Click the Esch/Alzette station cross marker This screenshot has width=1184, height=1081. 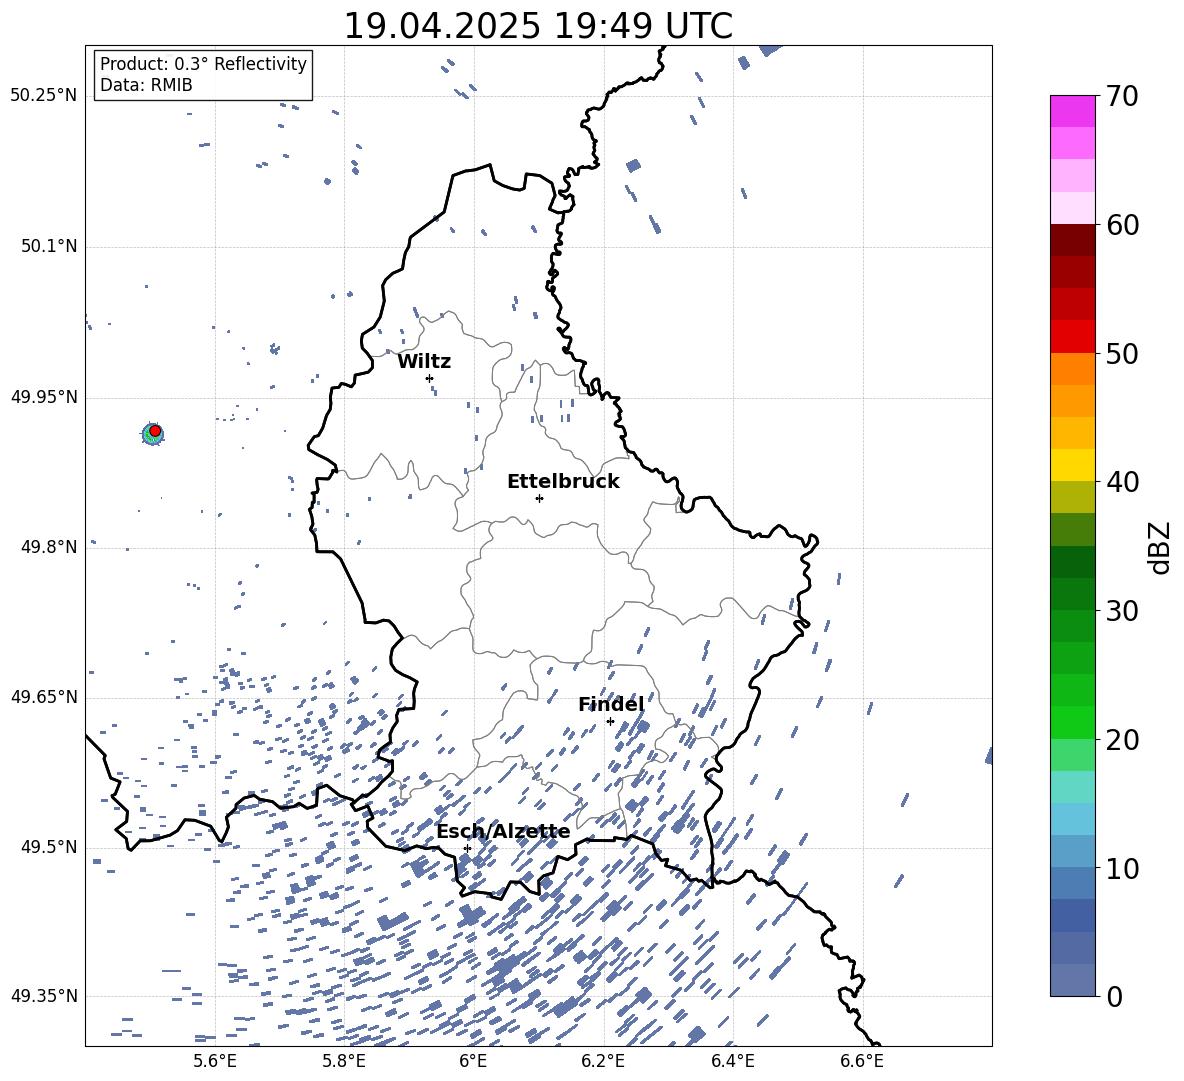pos(467,848)
